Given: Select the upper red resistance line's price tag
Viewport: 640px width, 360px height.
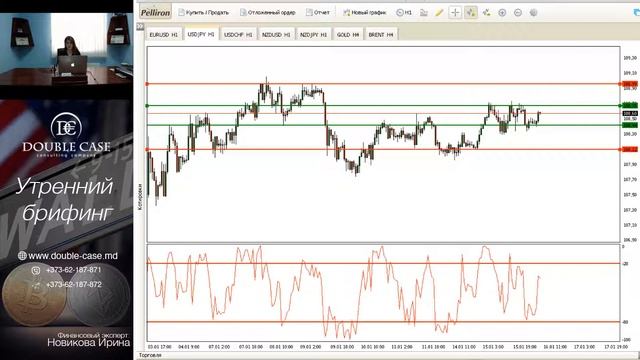Looking at the screenshot, I should click(x=630, y=84).
